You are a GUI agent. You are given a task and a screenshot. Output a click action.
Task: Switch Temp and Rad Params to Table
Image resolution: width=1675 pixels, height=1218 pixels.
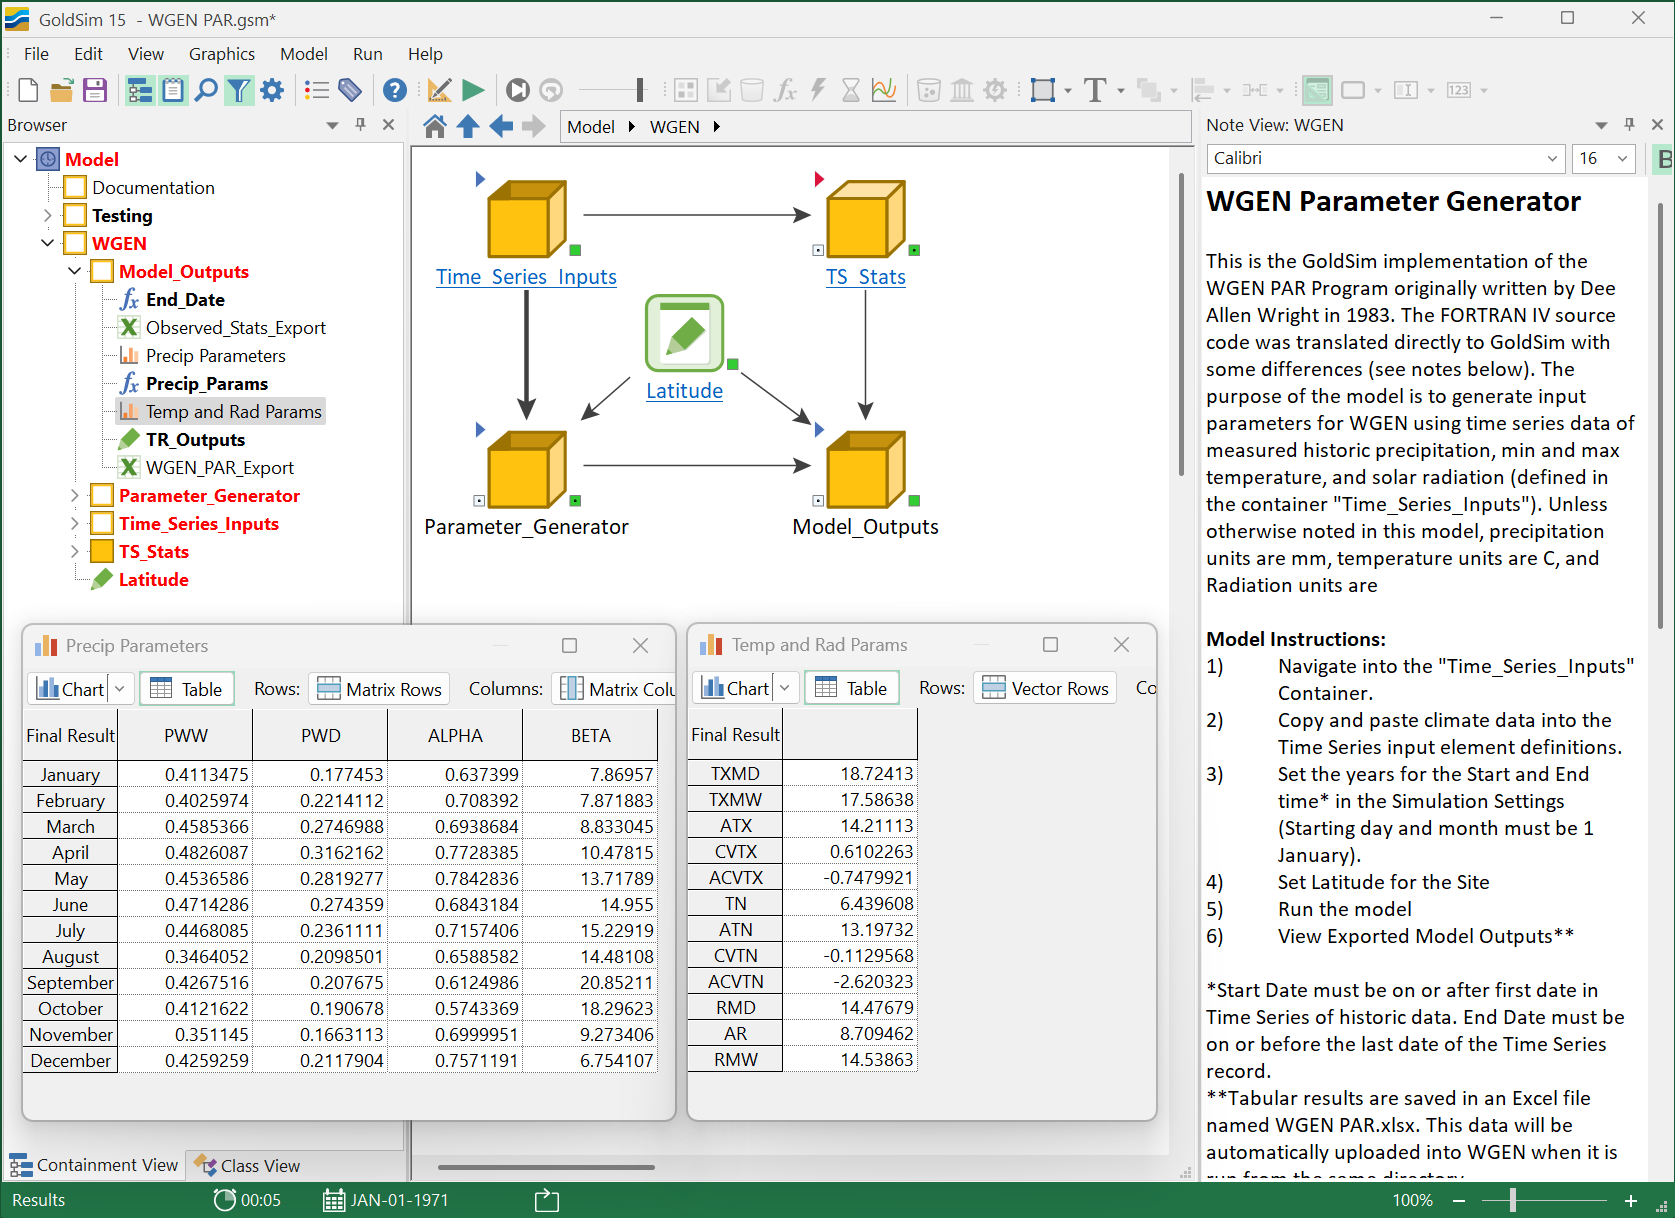(852, 688)
